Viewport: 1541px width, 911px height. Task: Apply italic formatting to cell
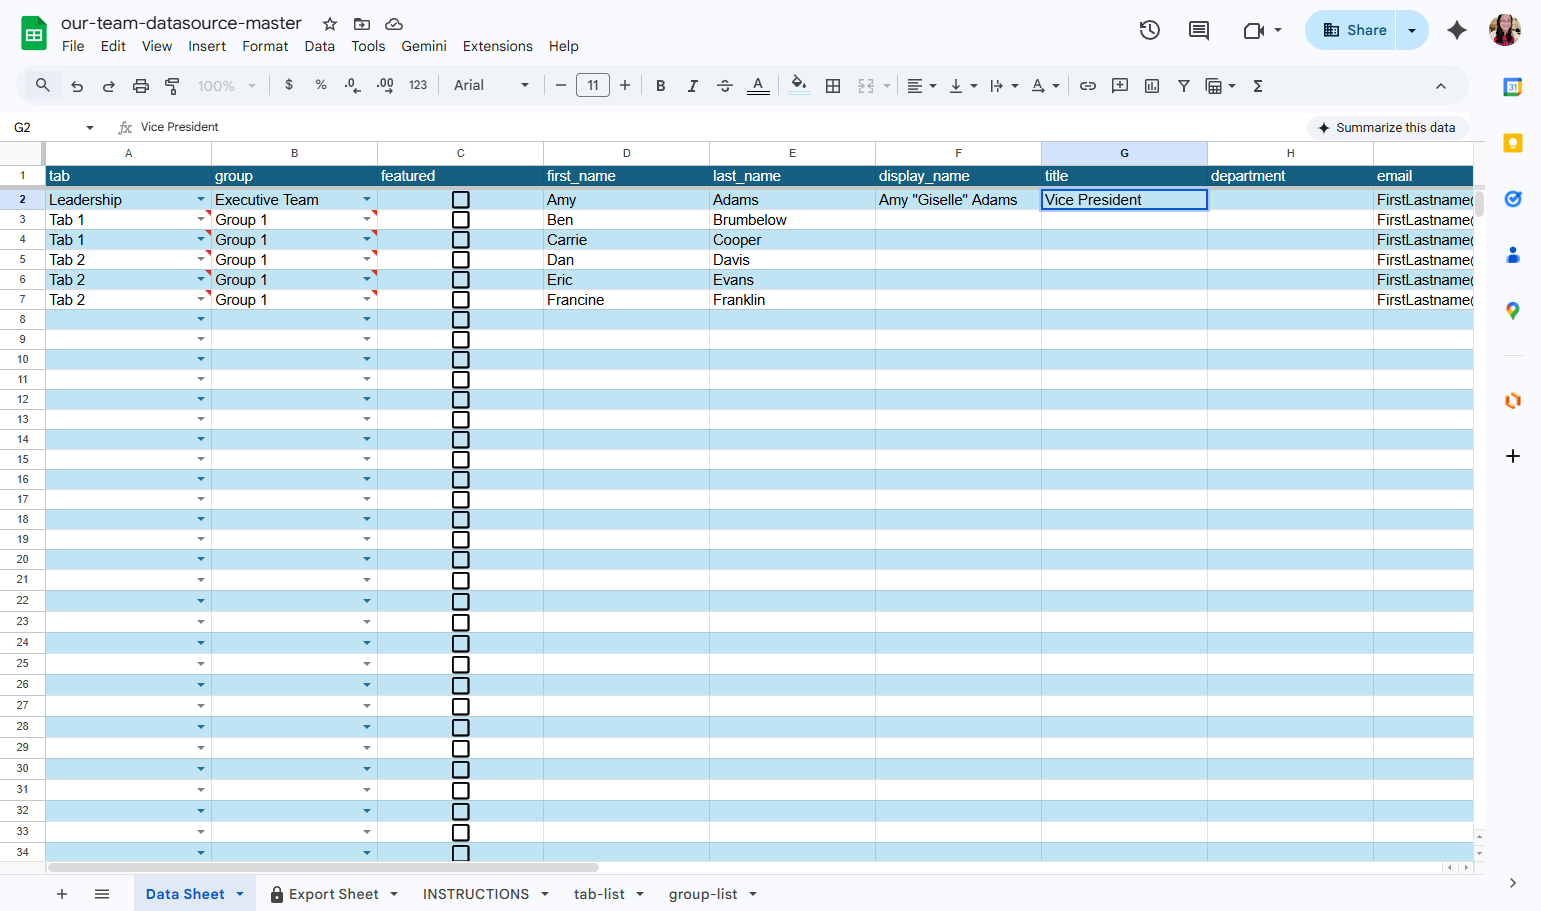[x=692, y=86]
